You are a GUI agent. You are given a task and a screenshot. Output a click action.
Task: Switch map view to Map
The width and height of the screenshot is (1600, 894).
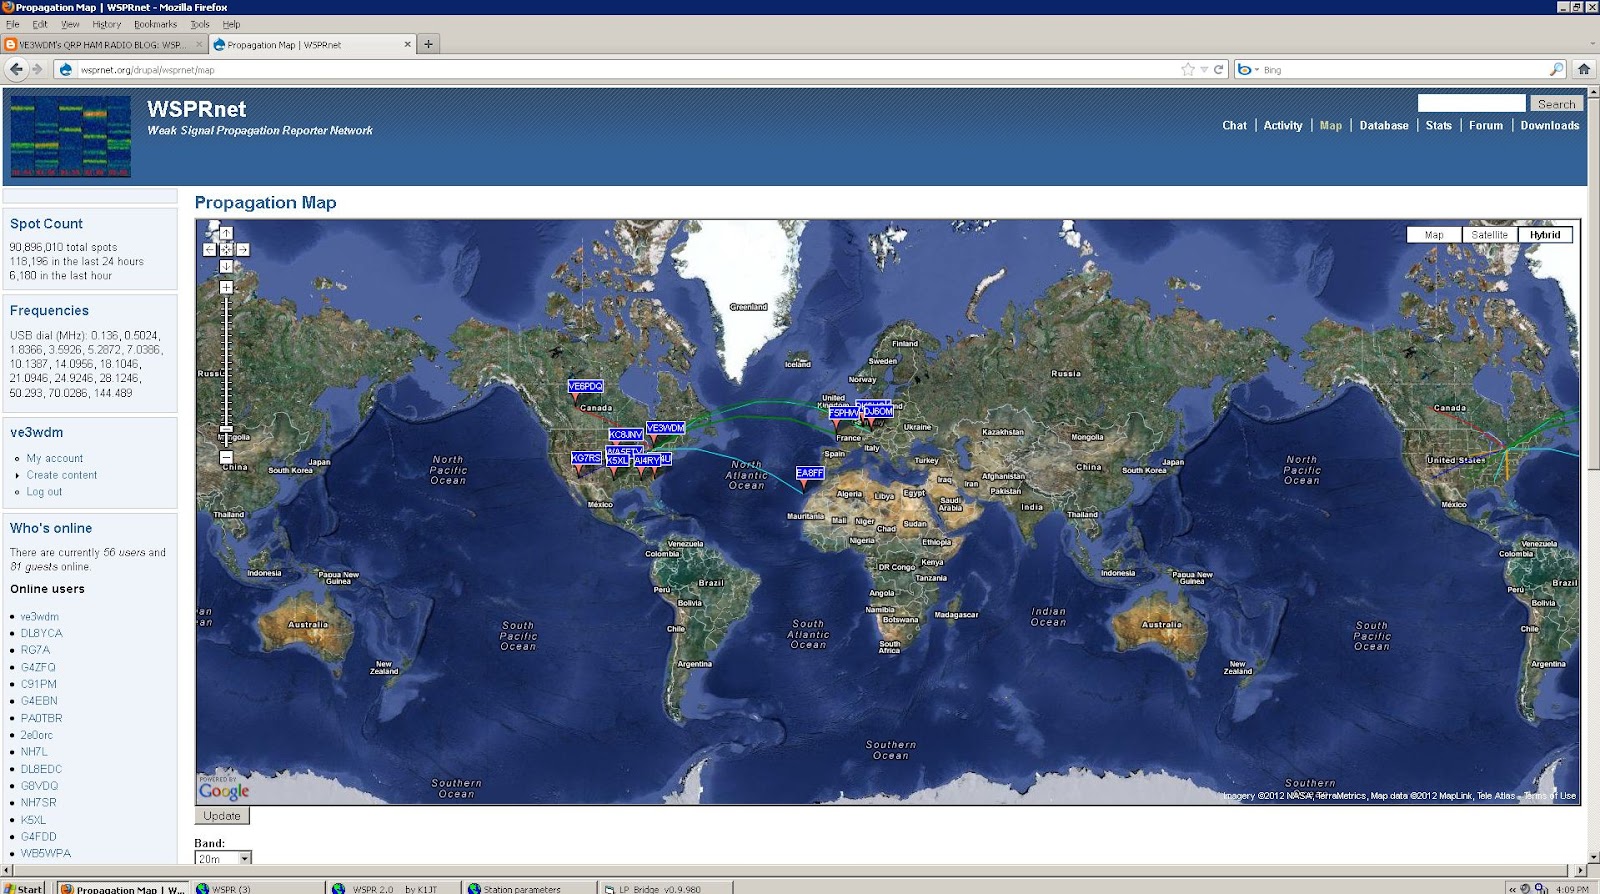1434,235
